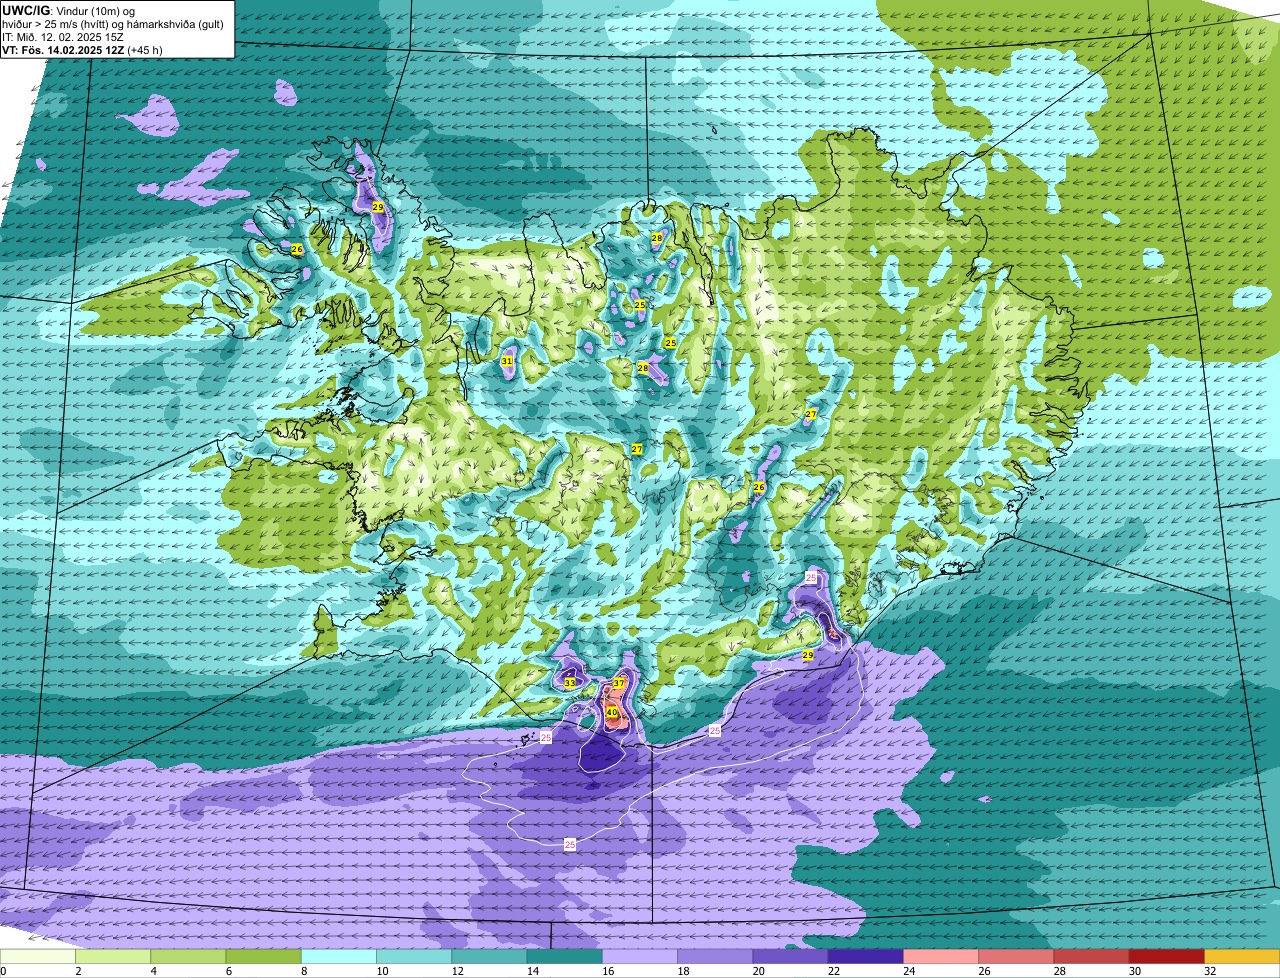The width and height of the screenshot is (1280, 978).
Task: Click the "(+45 h)" forecast offset text
Action: [145, 50]
